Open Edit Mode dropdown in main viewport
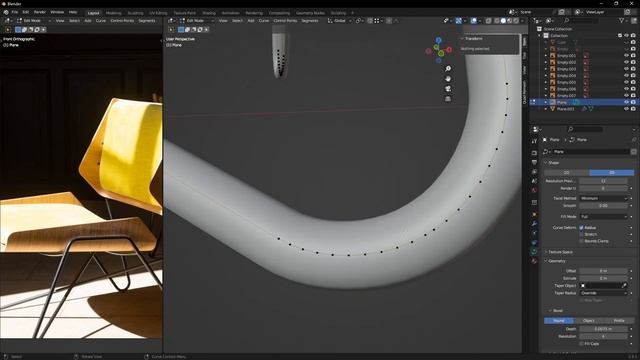The width and height of the screenshot is (640, 360). pyautogui.click(x=197, y=20)
